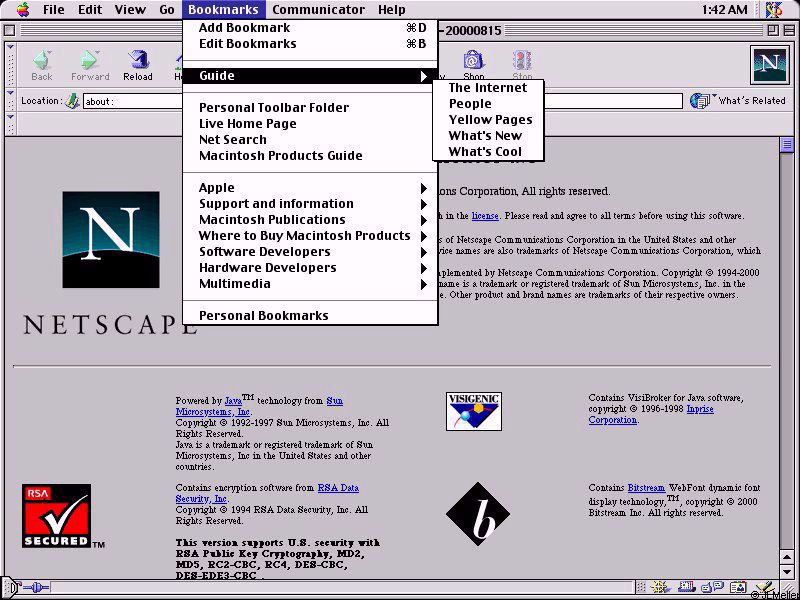Image resolution: width=800 pixels, height=600 pixels.
Task: Open the Inbox mail component icon
Action: coord(687,587)
